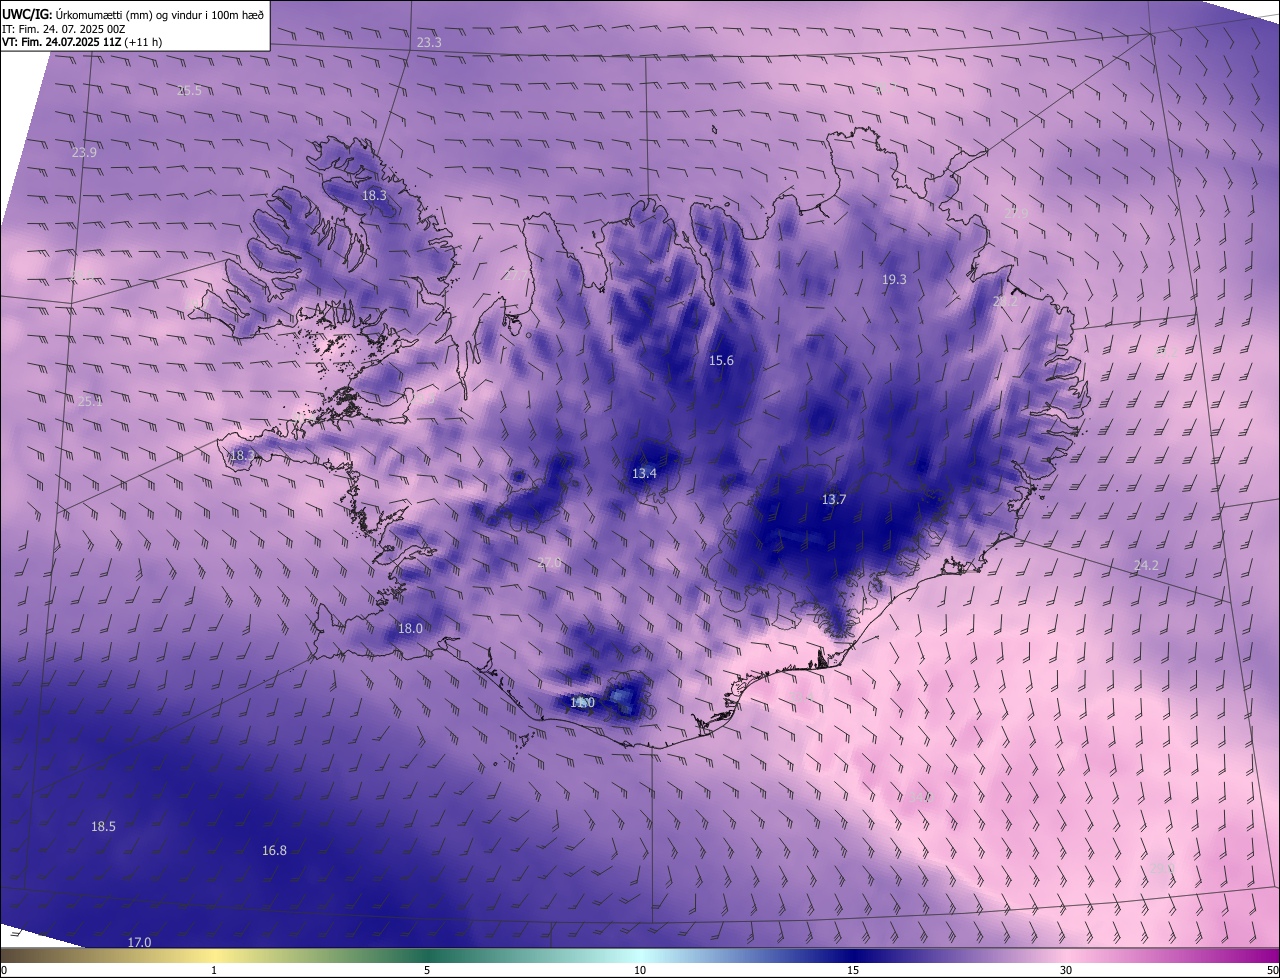Click the 23.9 value label
Screen dimensions: 1280x978
pos(84,153)
